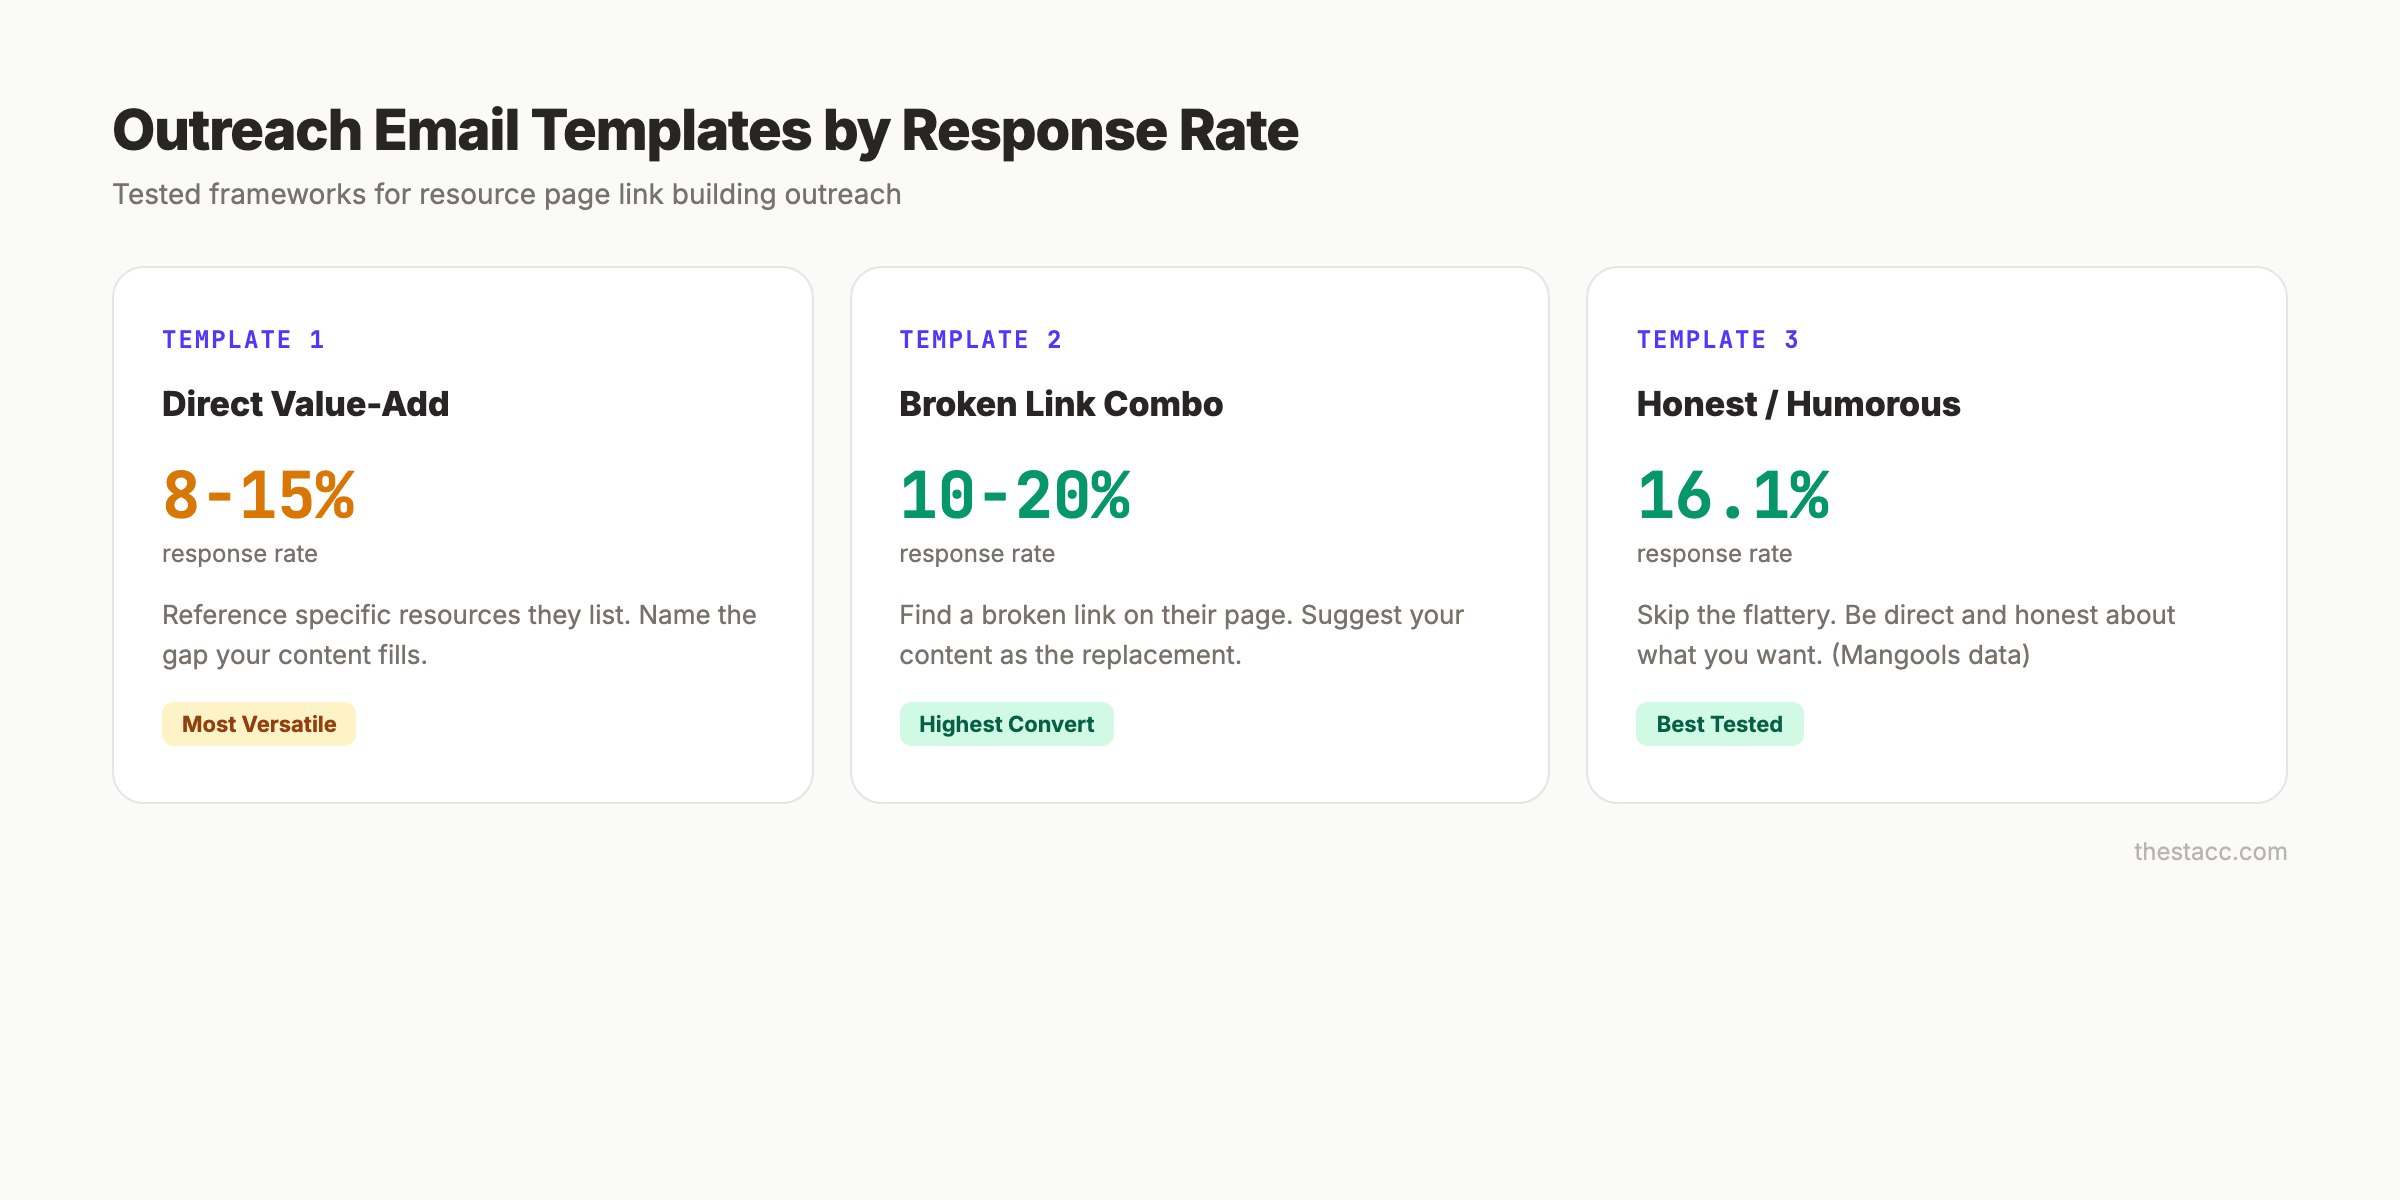
Task: Click the 'Highest Convert' badge
Action: coord(1006,723)
